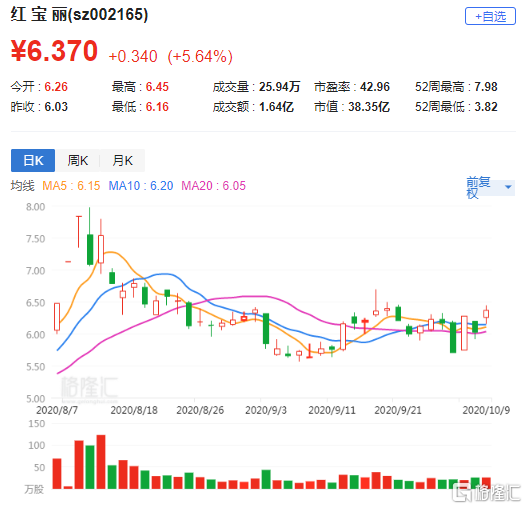Add stock via +自选 button
This screenshot has width=527, height=509.
(490, 16)
